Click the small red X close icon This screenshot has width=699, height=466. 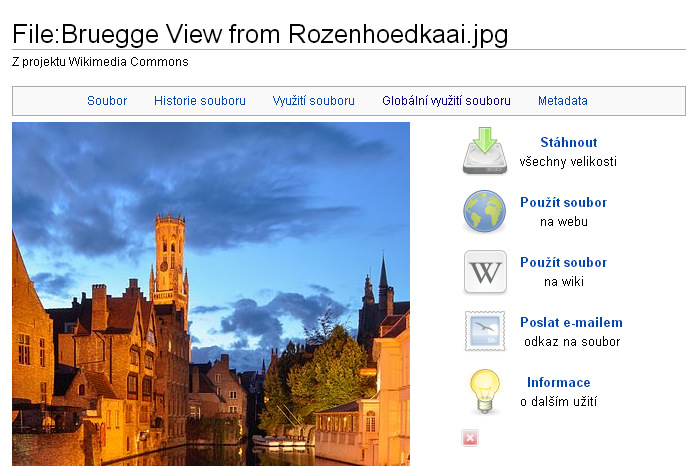coord(470,438)
